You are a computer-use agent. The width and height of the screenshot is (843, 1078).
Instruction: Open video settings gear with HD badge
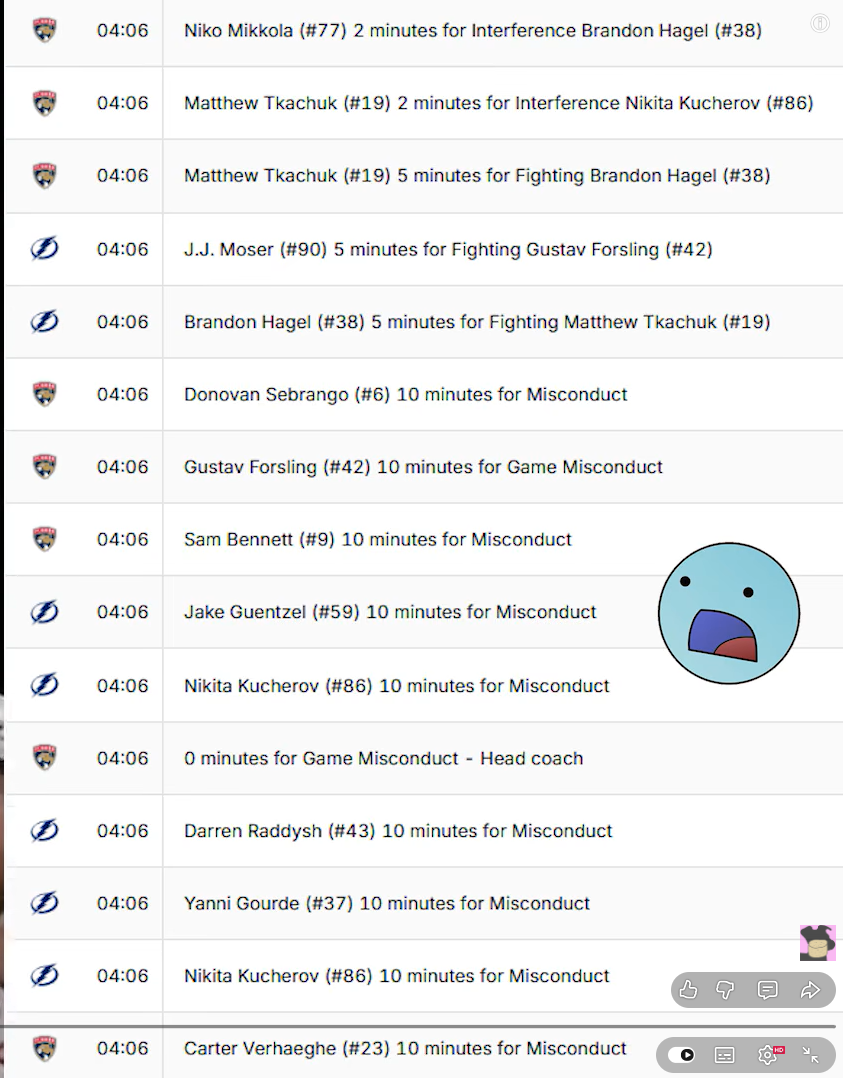click(x=768, y=1054)
